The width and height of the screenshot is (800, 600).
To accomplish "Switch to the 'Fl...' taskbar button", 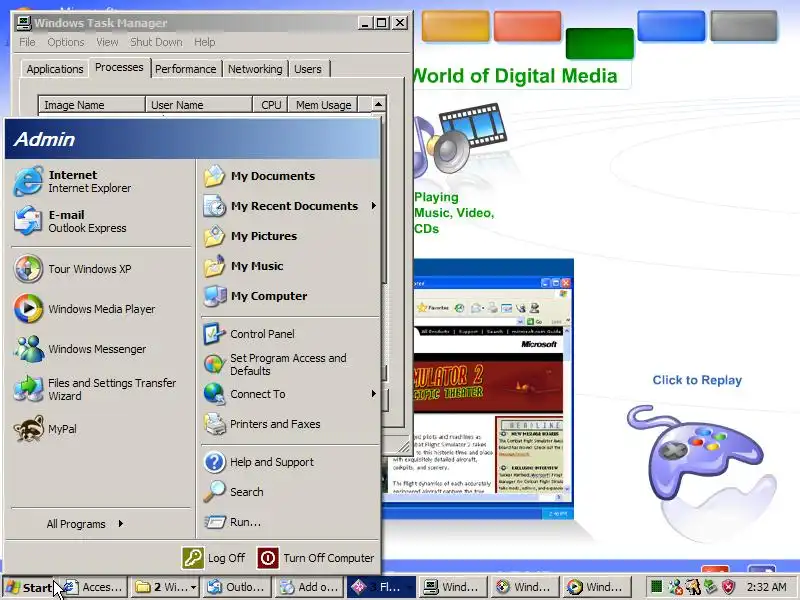I will pos(381,587).
